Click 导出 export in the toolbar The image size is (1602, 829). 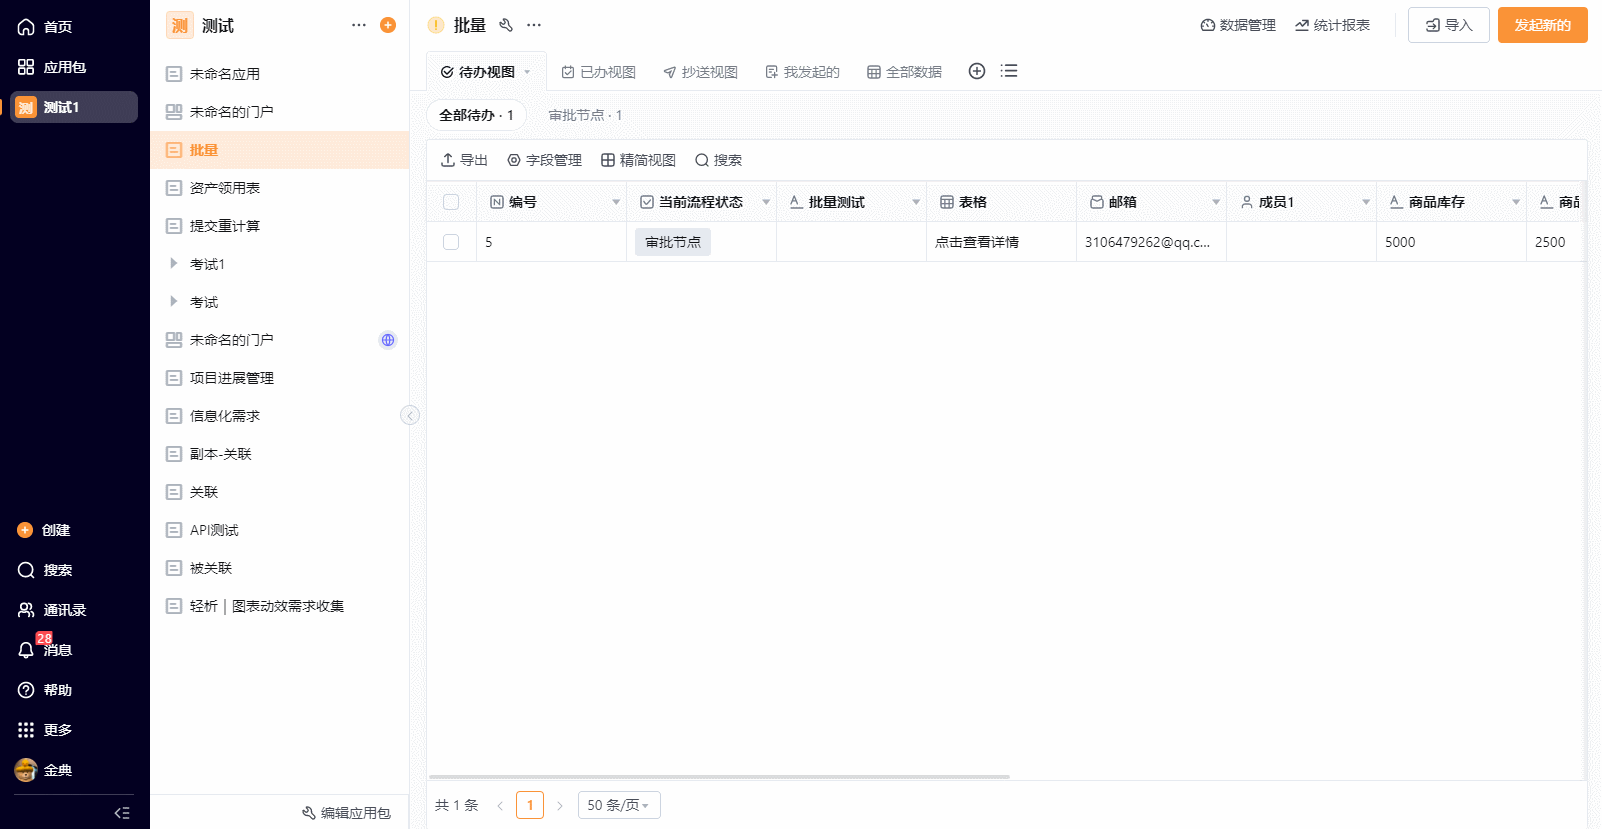(464, 160)
